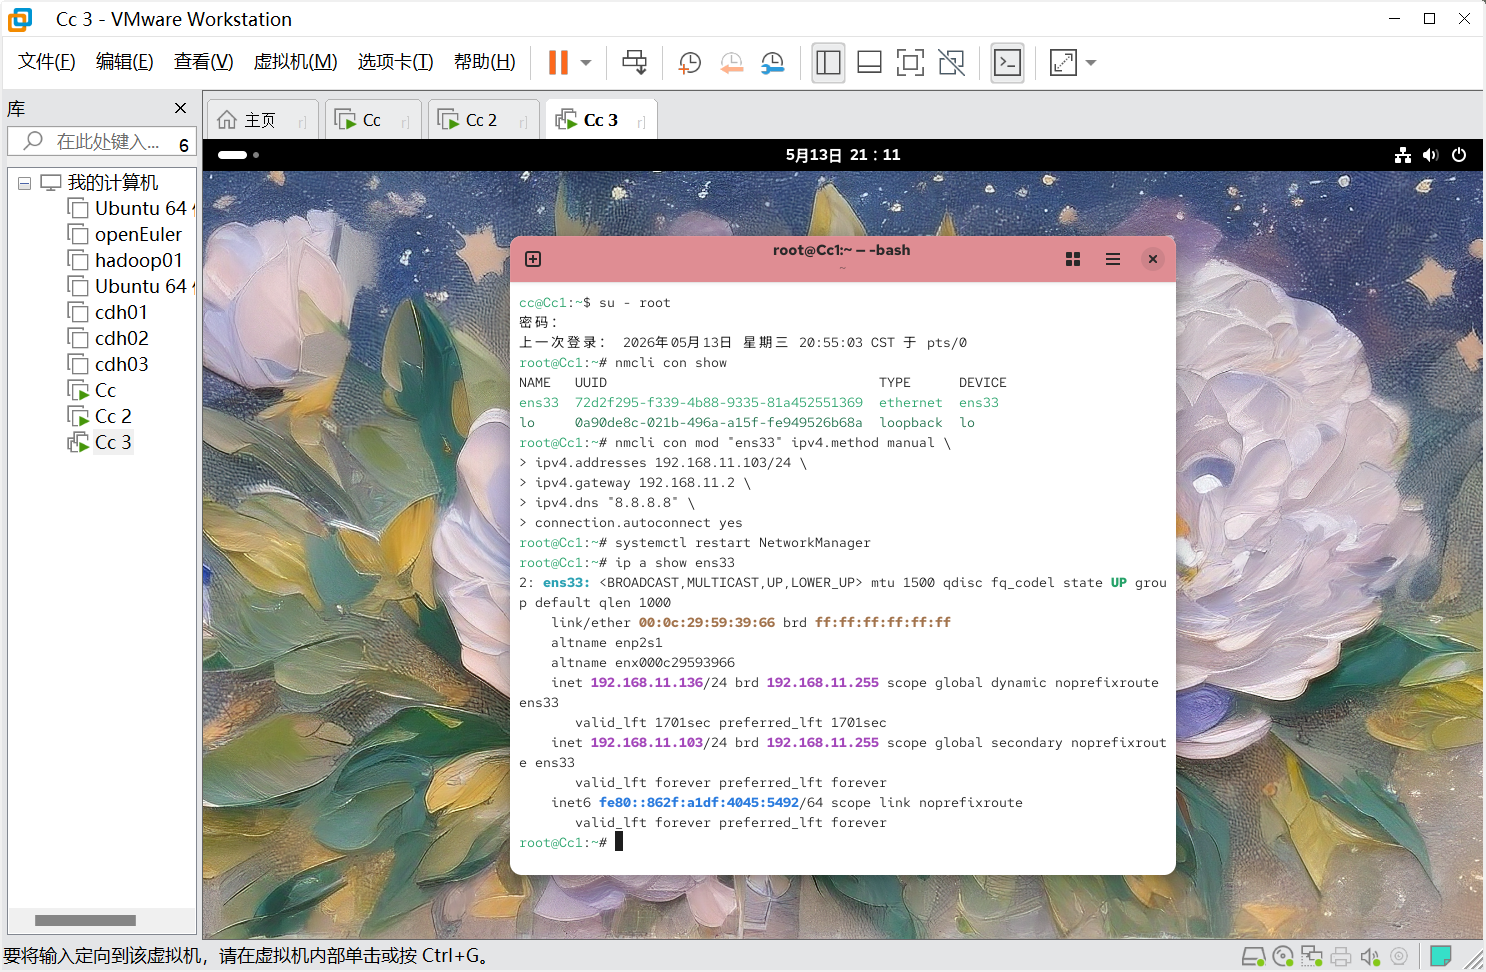Pause the virtual machine with the orange button
Image resolution: width=1486 pixels, height=972 pixels.
558,63
